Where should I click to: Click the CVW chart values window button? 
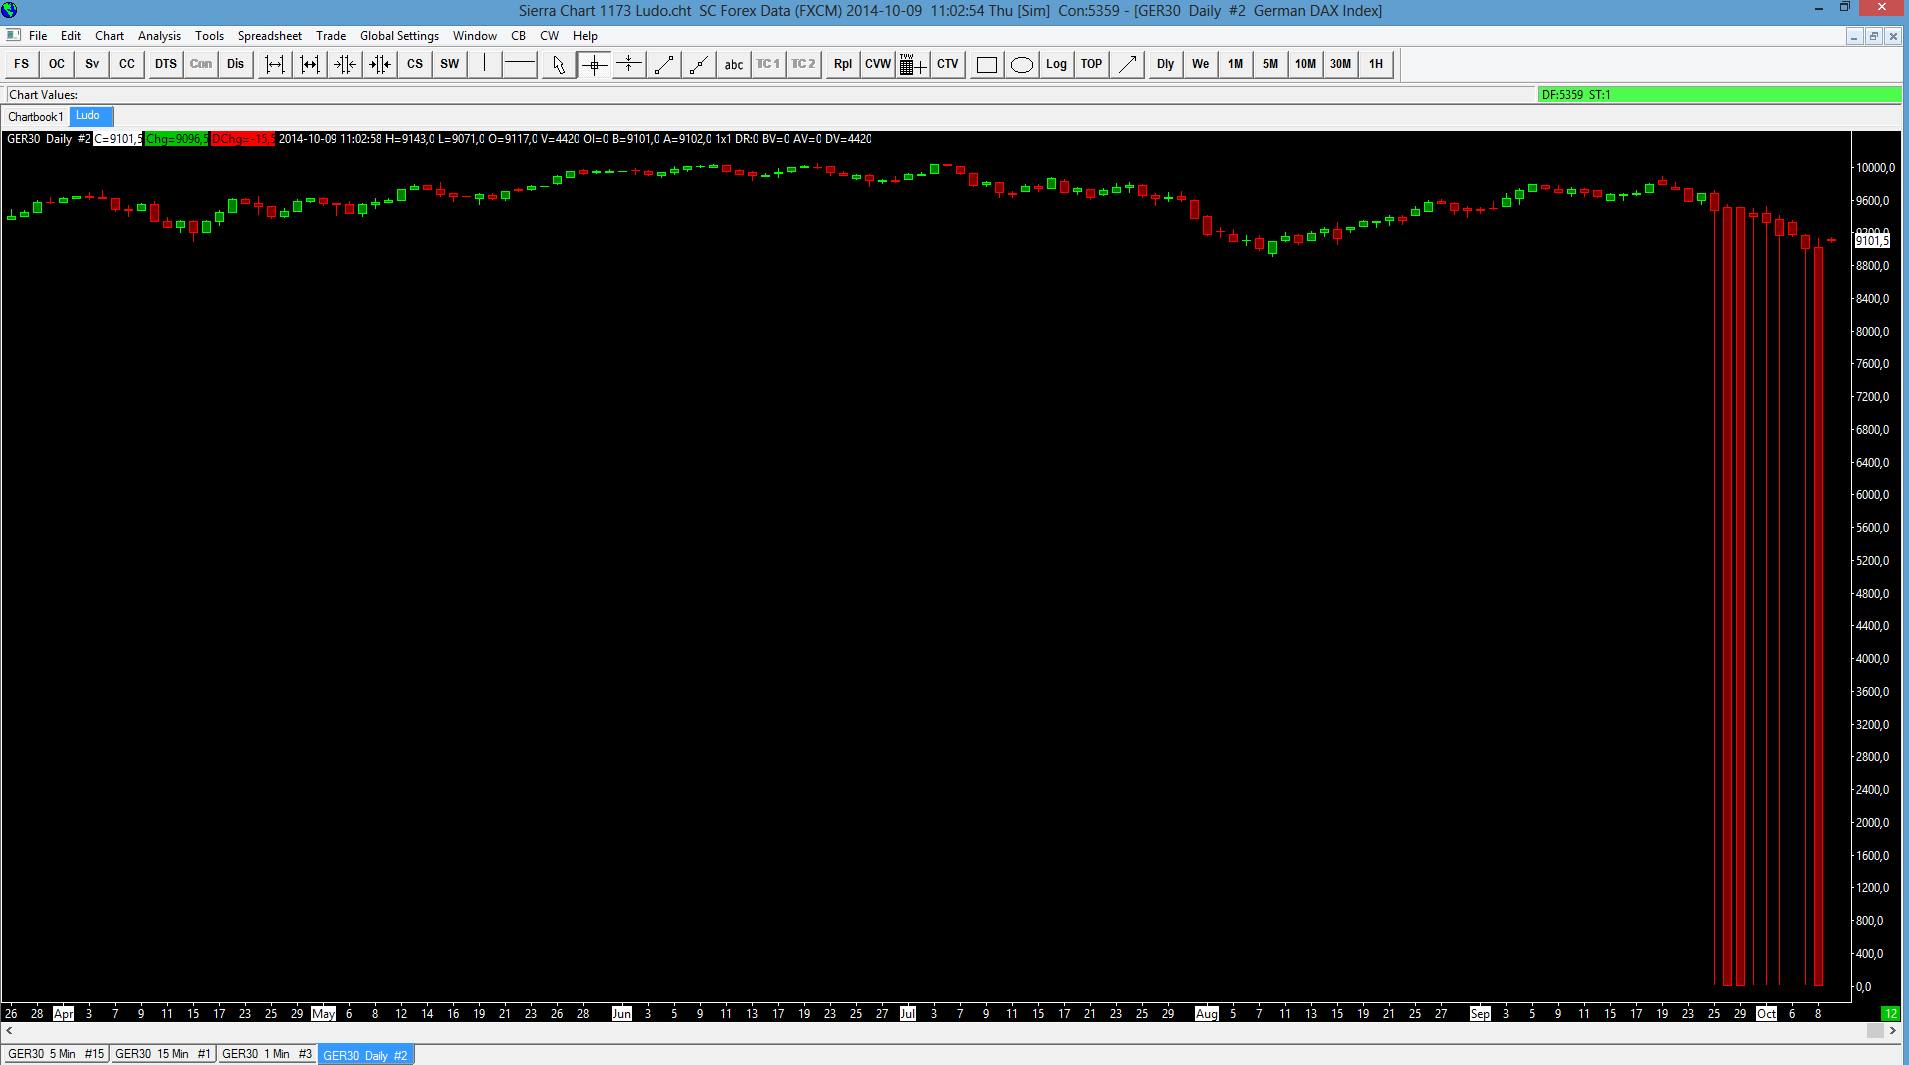(x=878, y=64)
